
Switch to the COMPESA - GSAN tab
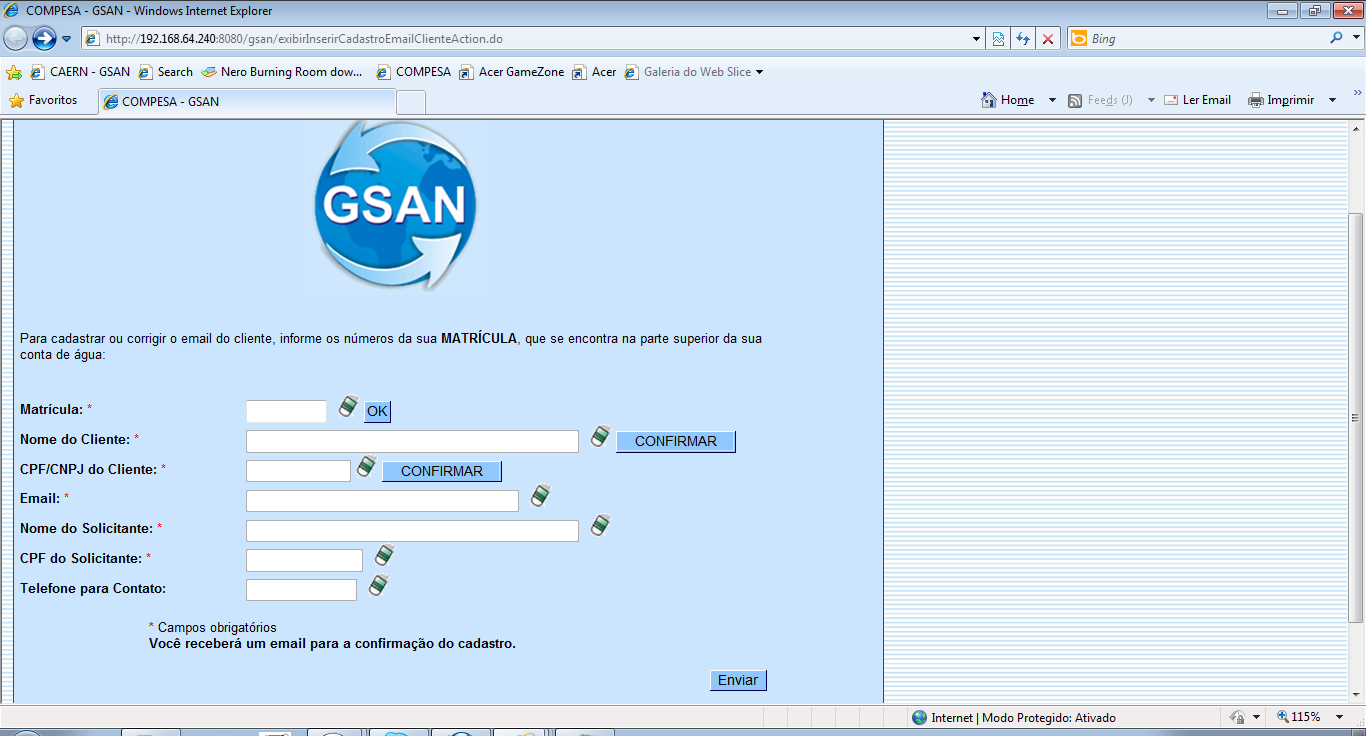[247, 101]
